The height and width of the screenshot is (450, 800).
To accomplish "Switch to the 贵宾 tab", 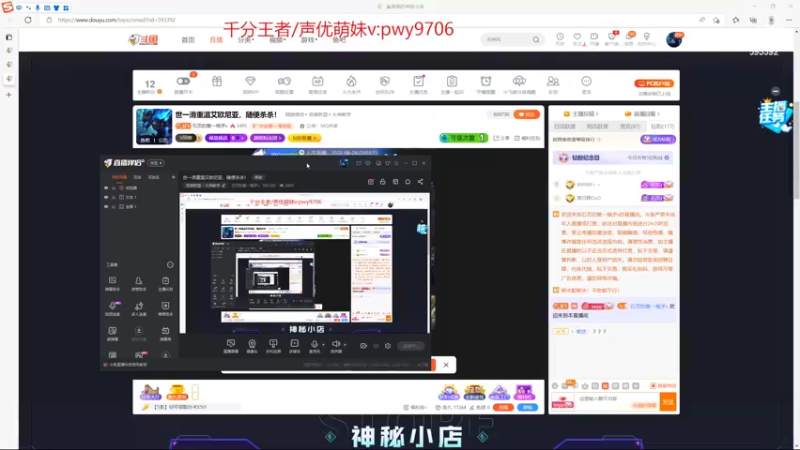I will [630, 126].
